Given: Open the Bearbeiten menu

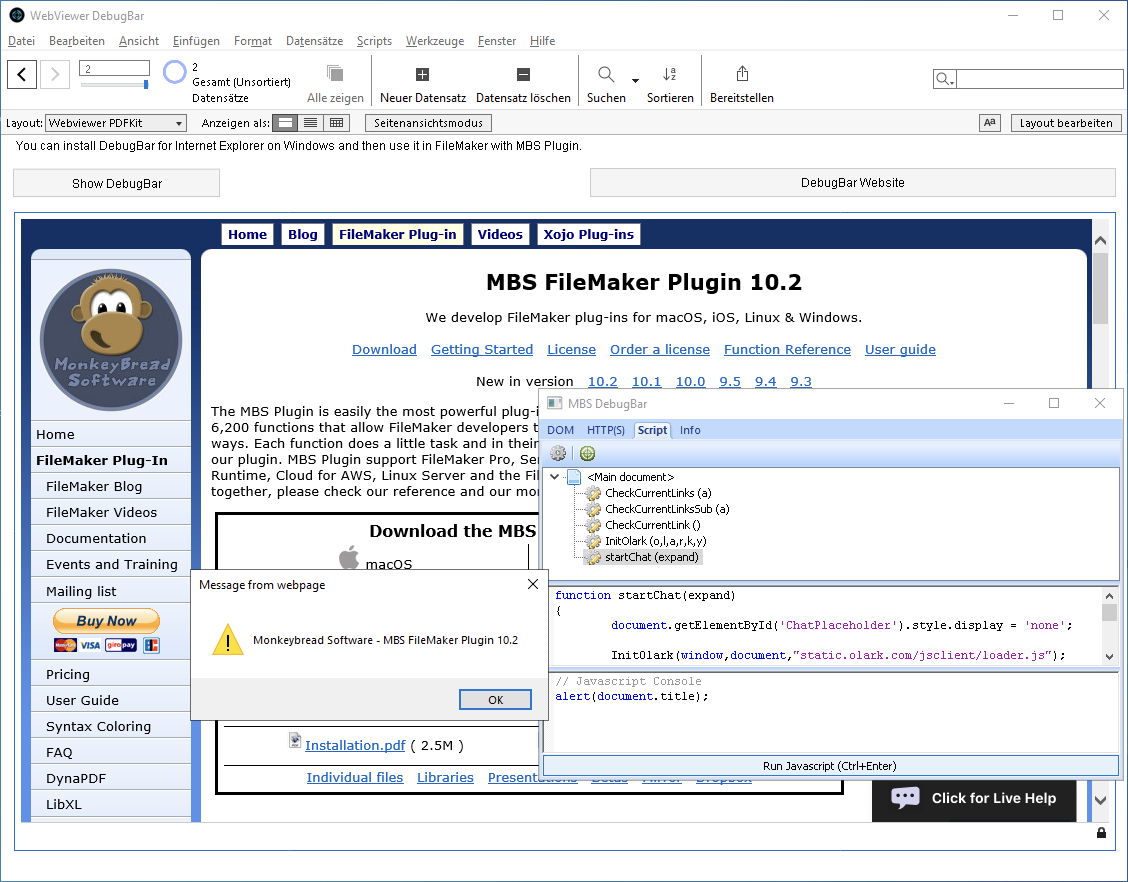Looking at the screenshot, I should pos(77,41).
